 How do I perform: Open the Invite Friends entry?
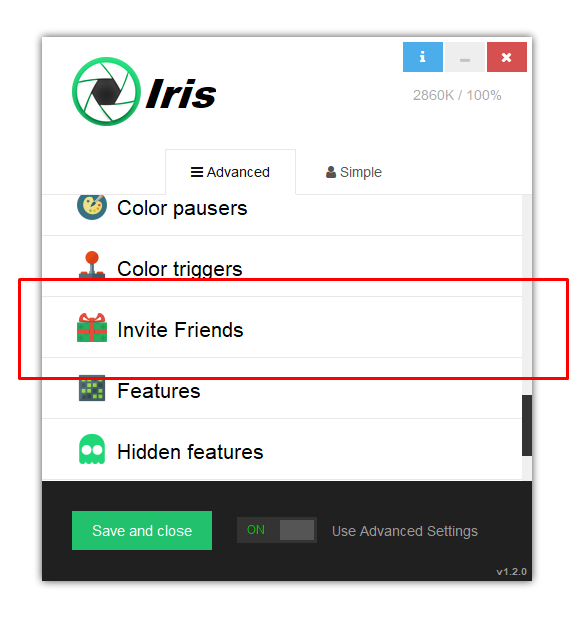point(282,327)
